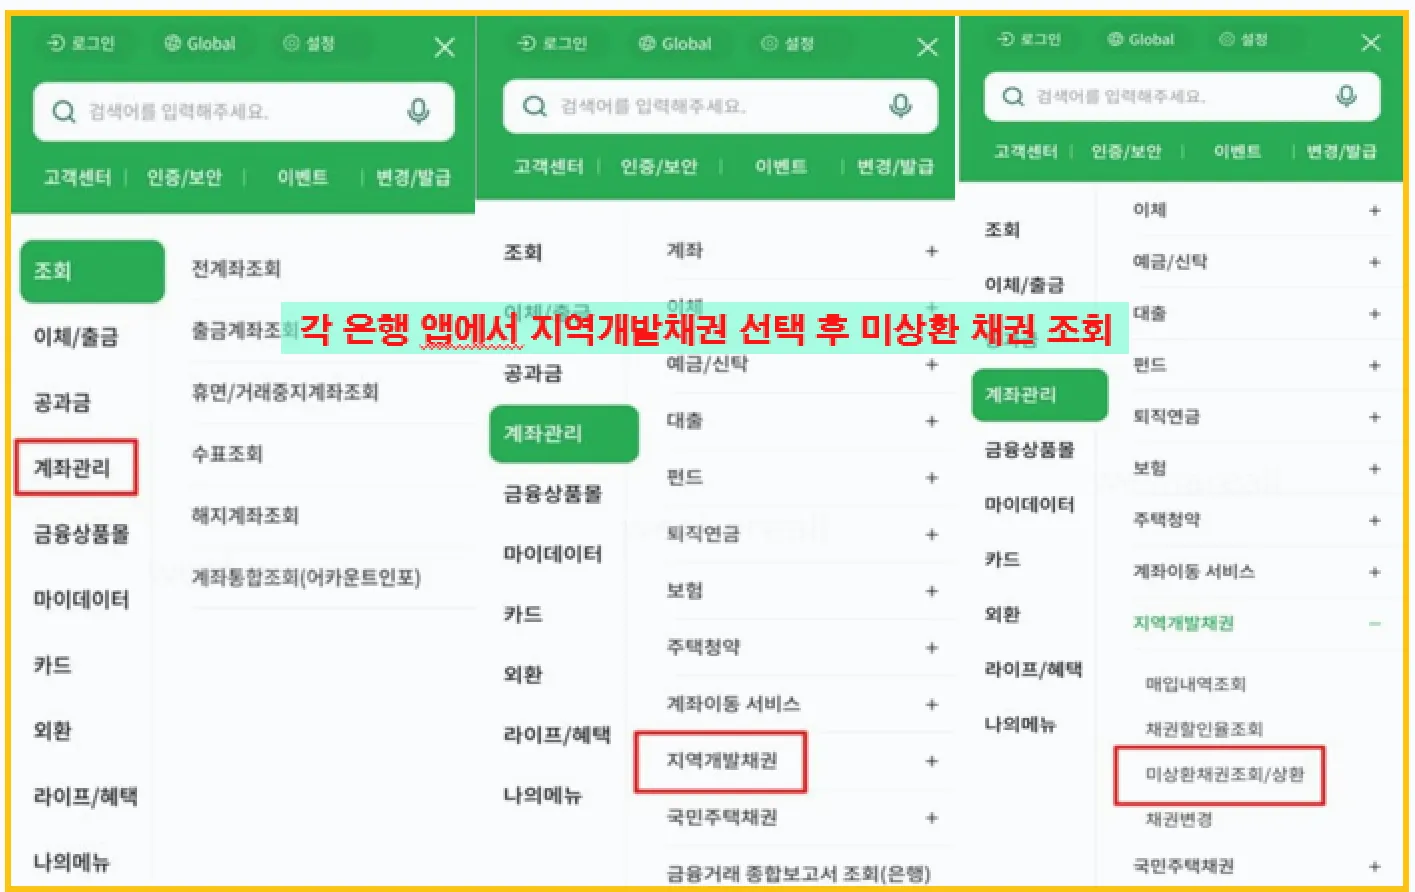Expand 이체 plus on the right screen
Viewport: 1415px width, 892px height.
point(1375,210)
